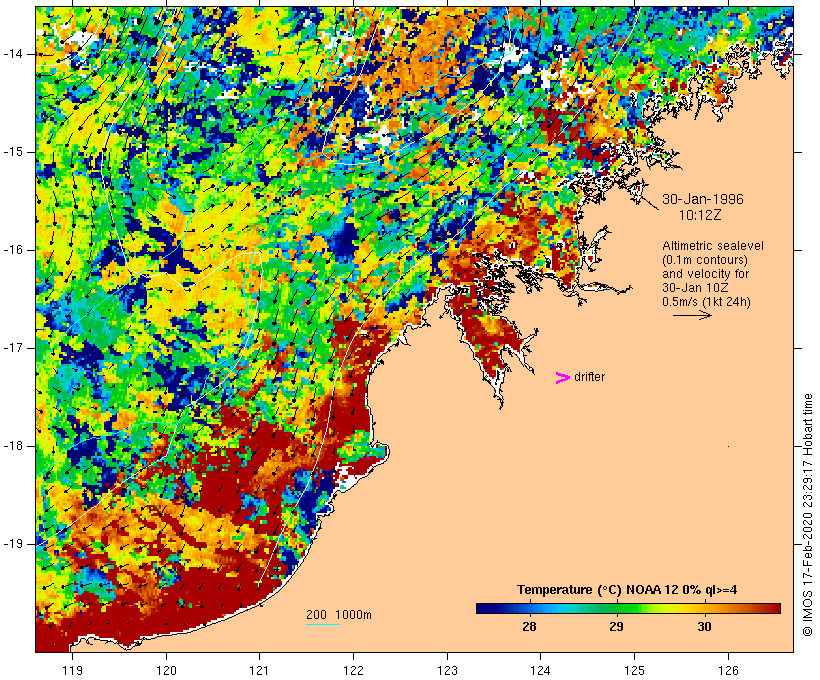
Task: Click the cyan depth contour legend line
Action: pyautogui.click(x=323, y=624)
